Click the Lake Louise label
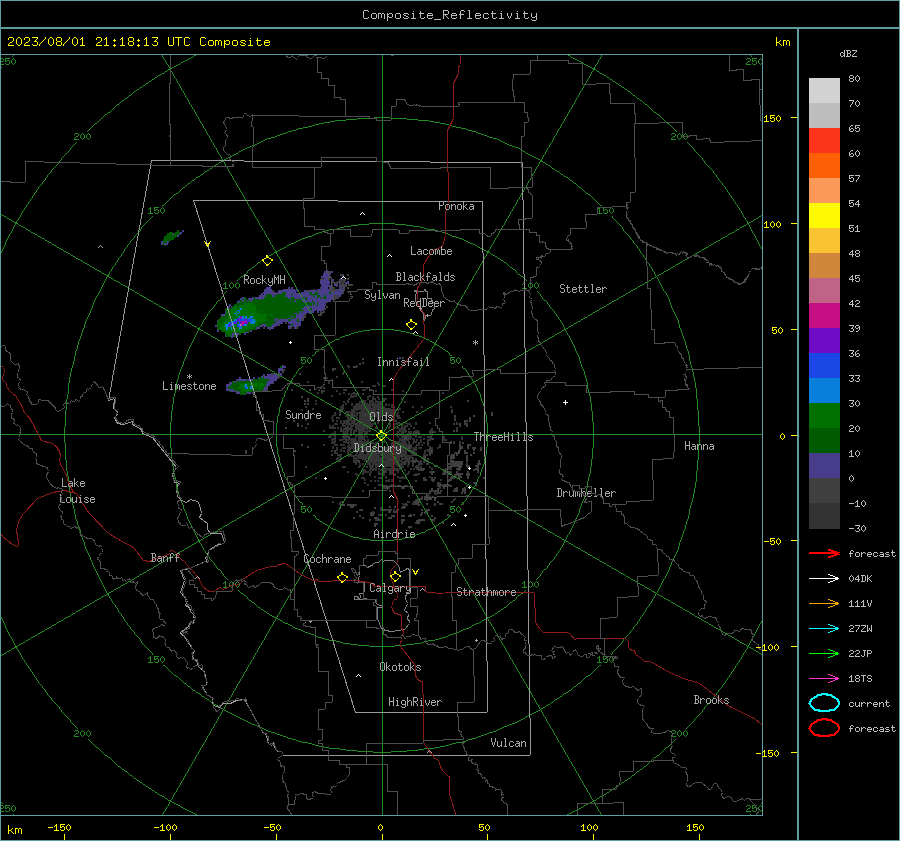This screenshot has width=900, height=841. coord(77,491)
